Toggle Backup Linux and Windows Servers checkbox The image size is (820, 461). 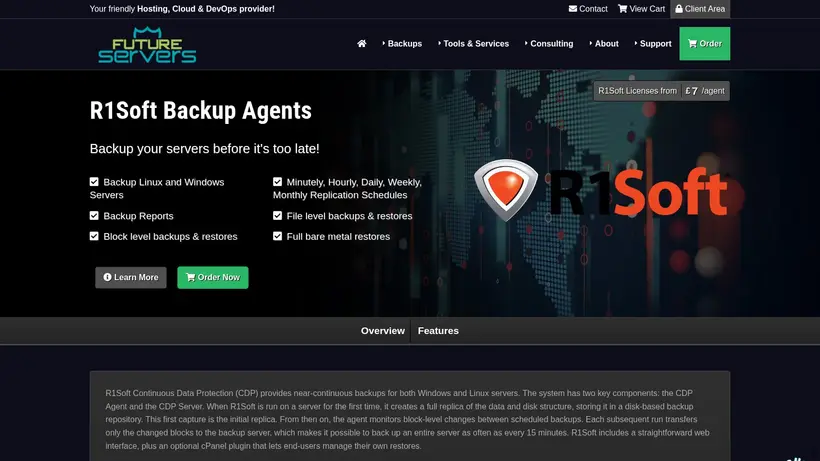pyautogui.click(x=94, y=182)
